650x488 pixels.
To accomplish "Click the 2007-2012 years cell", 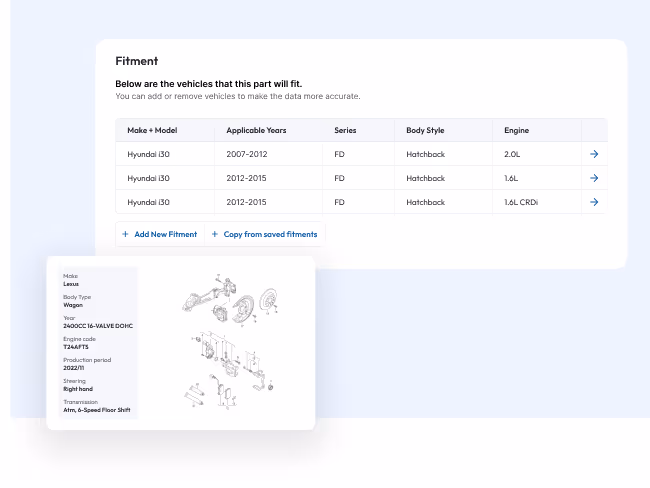I will pos(247,154).
